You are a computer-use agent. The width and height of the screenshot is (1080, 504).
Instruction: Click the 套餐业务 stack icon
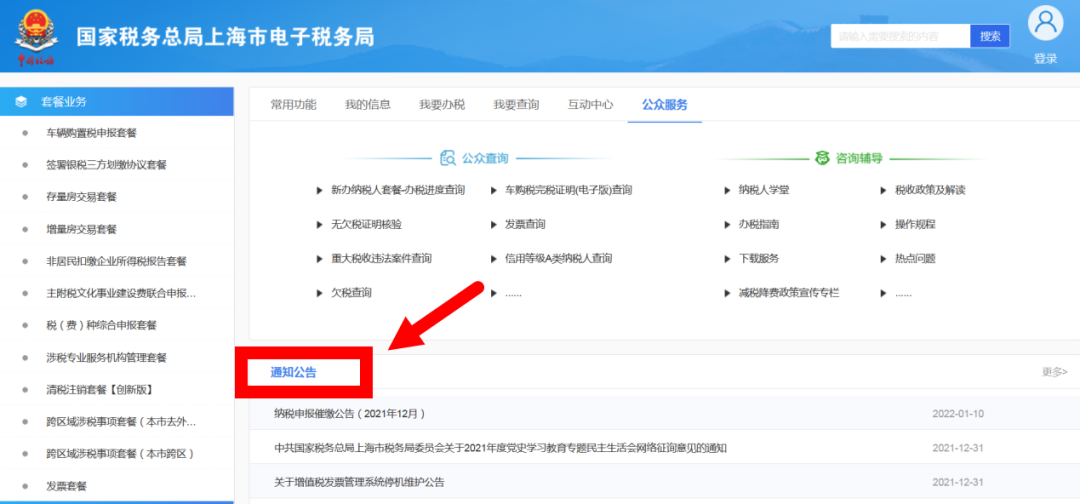point(21,102)
